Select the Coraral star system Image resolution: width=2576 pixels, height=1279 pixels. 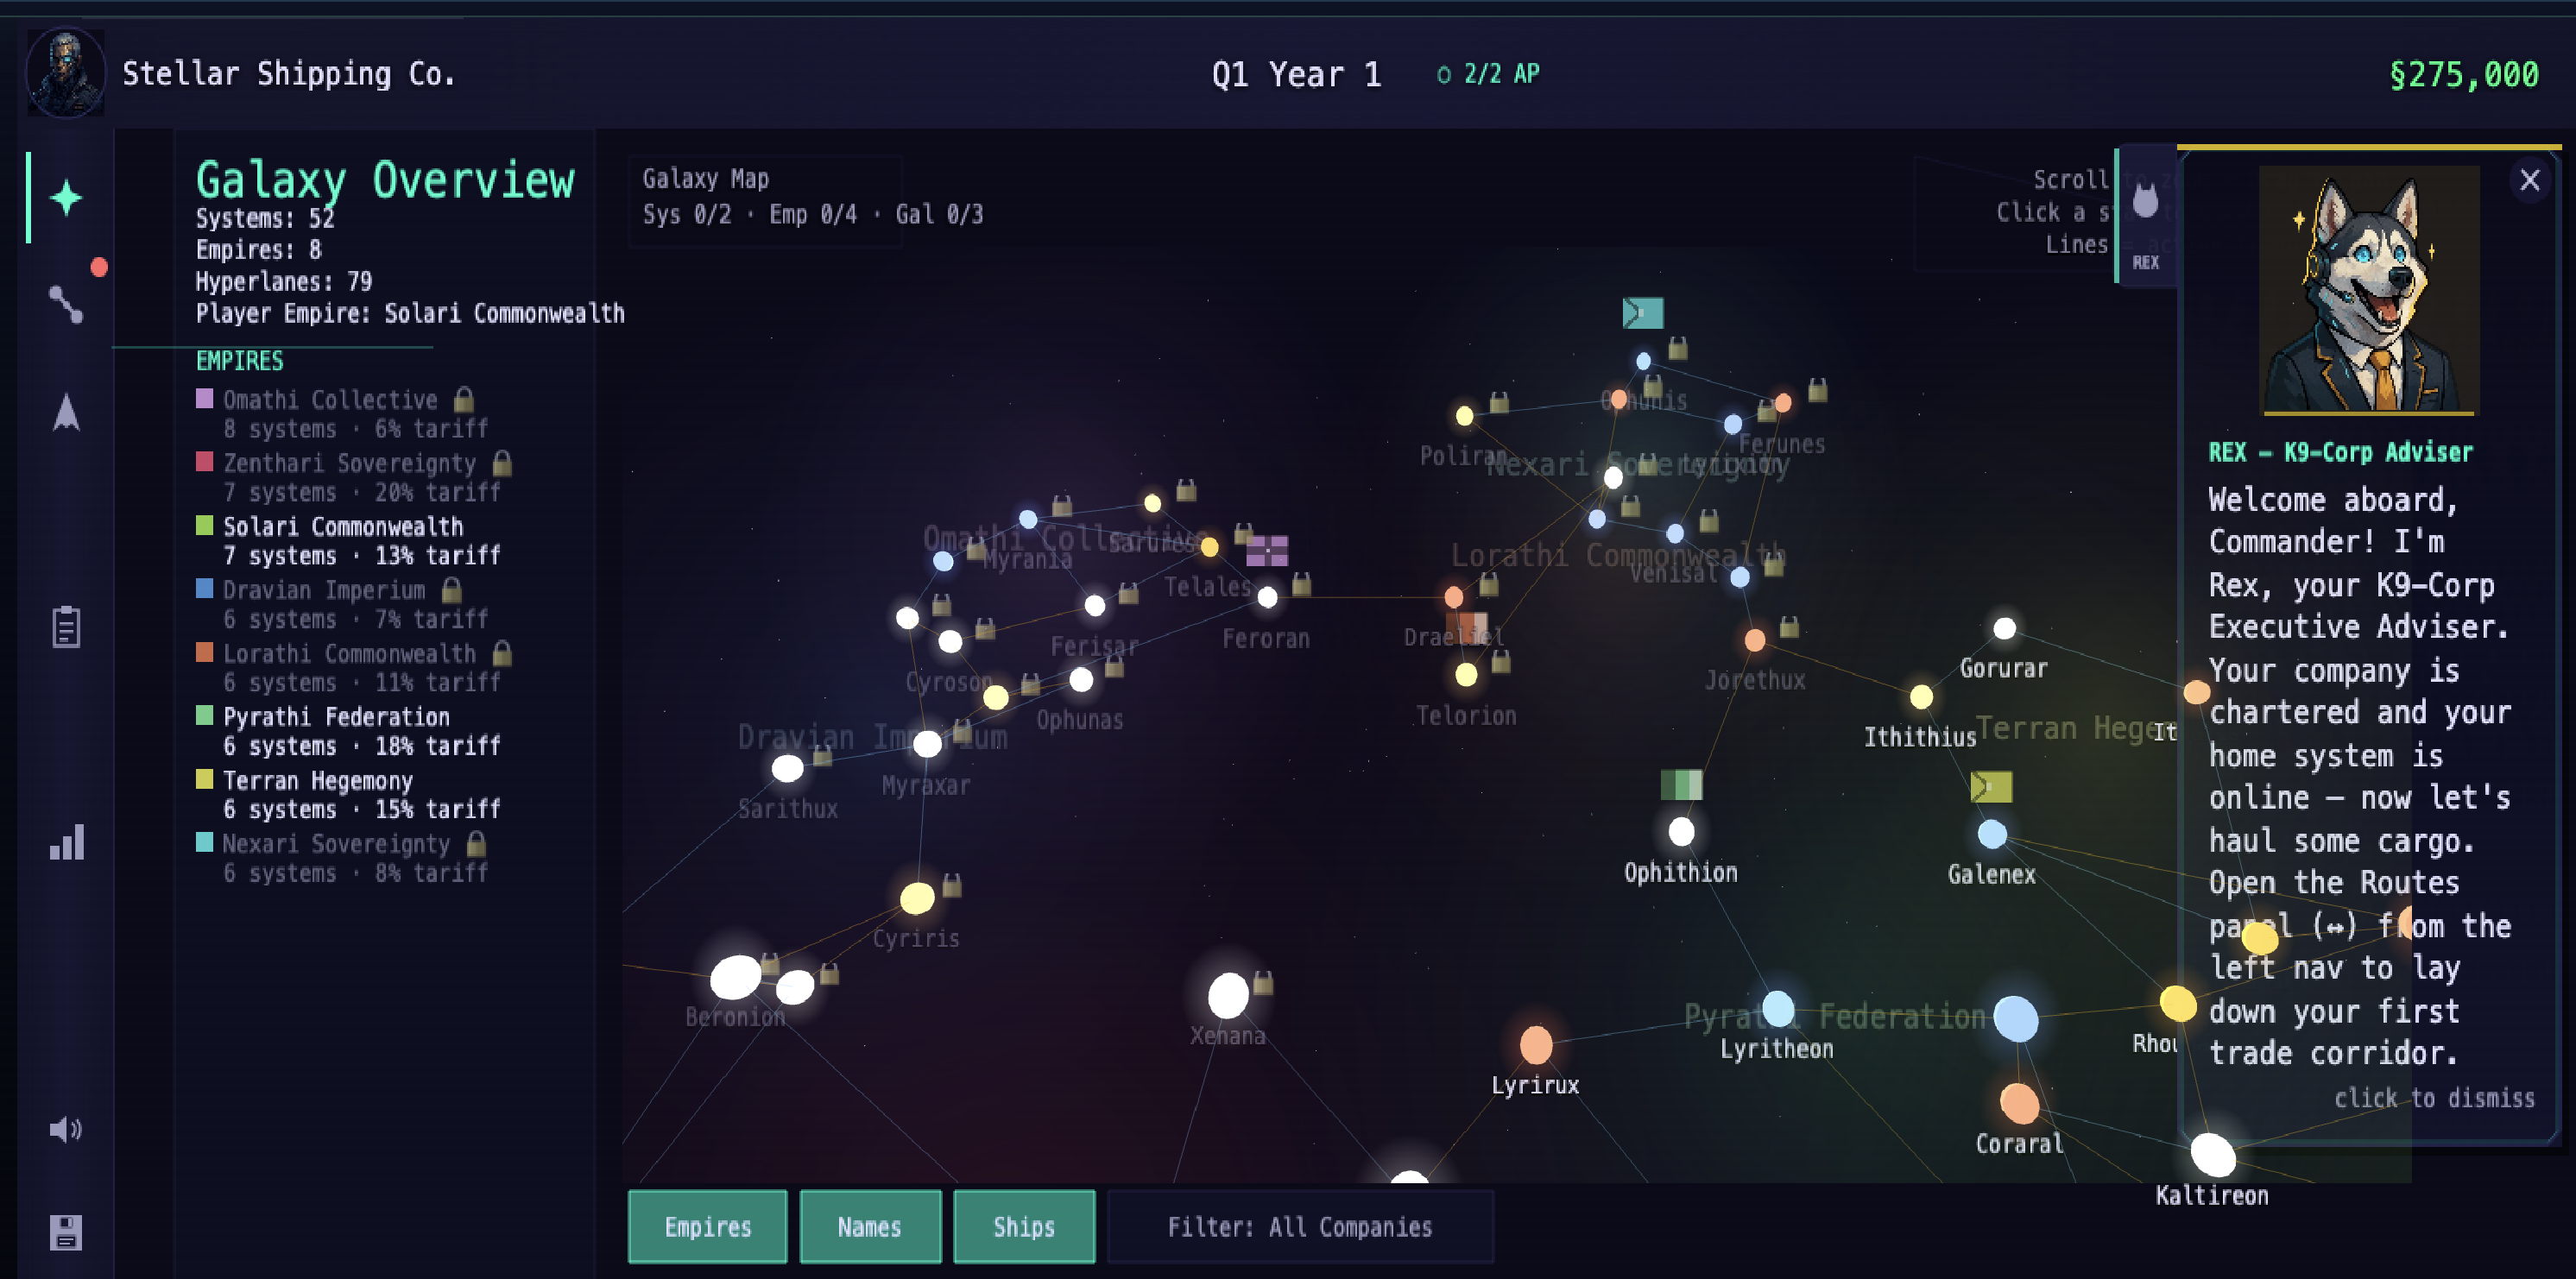[x=2019, y=1103]
